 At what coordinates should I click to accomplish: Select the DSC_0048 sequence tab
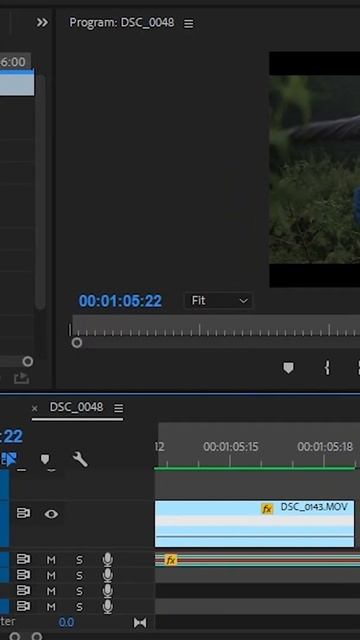click(76, 407)
